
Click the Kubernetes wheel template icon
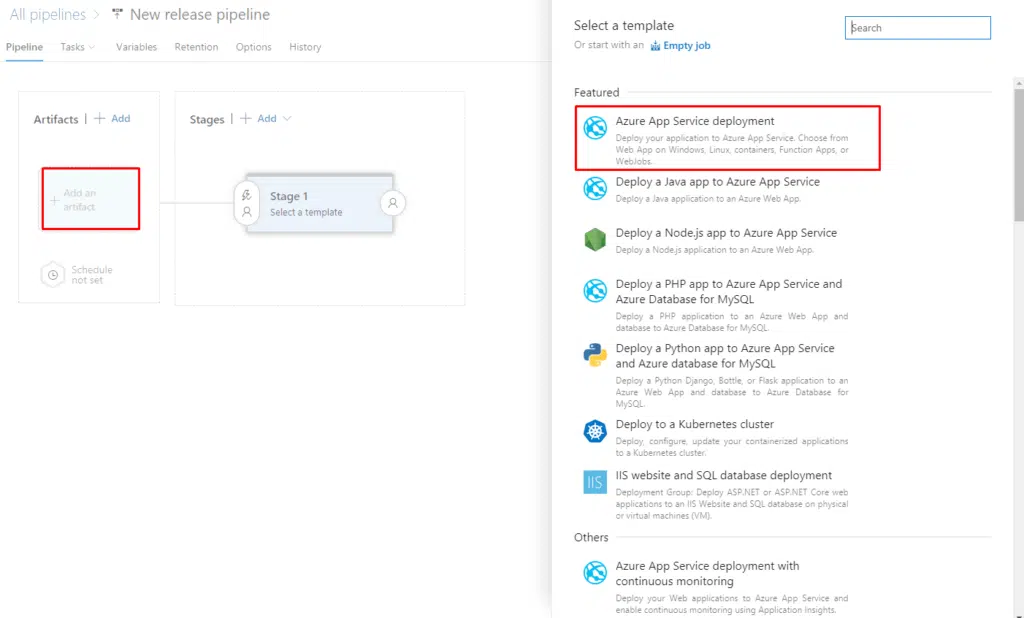595,431
